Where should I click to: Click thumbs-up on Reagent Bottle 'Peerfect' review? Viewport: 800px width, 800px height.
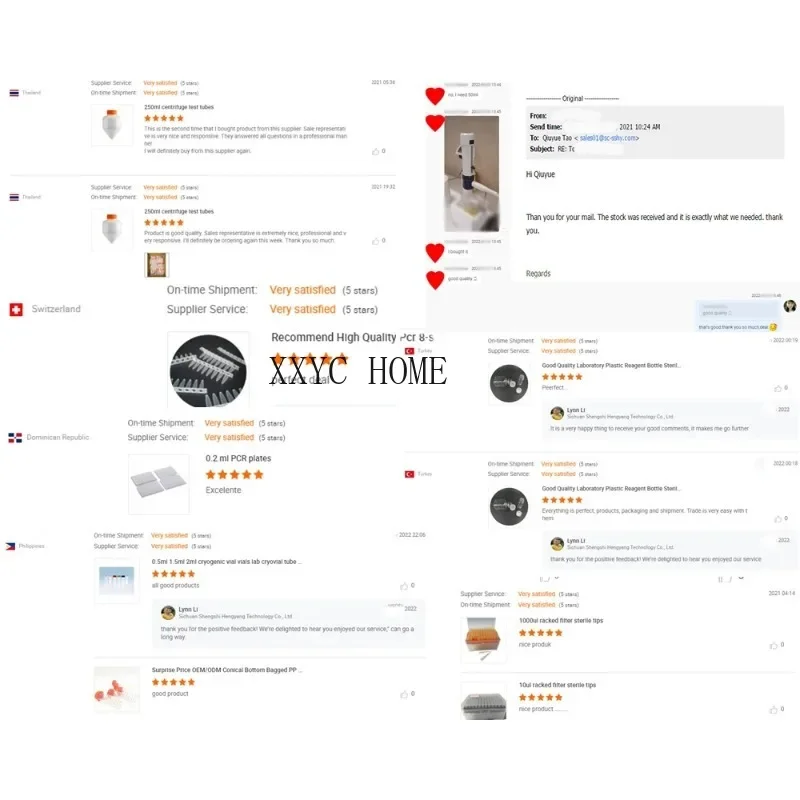pos(778,388)
